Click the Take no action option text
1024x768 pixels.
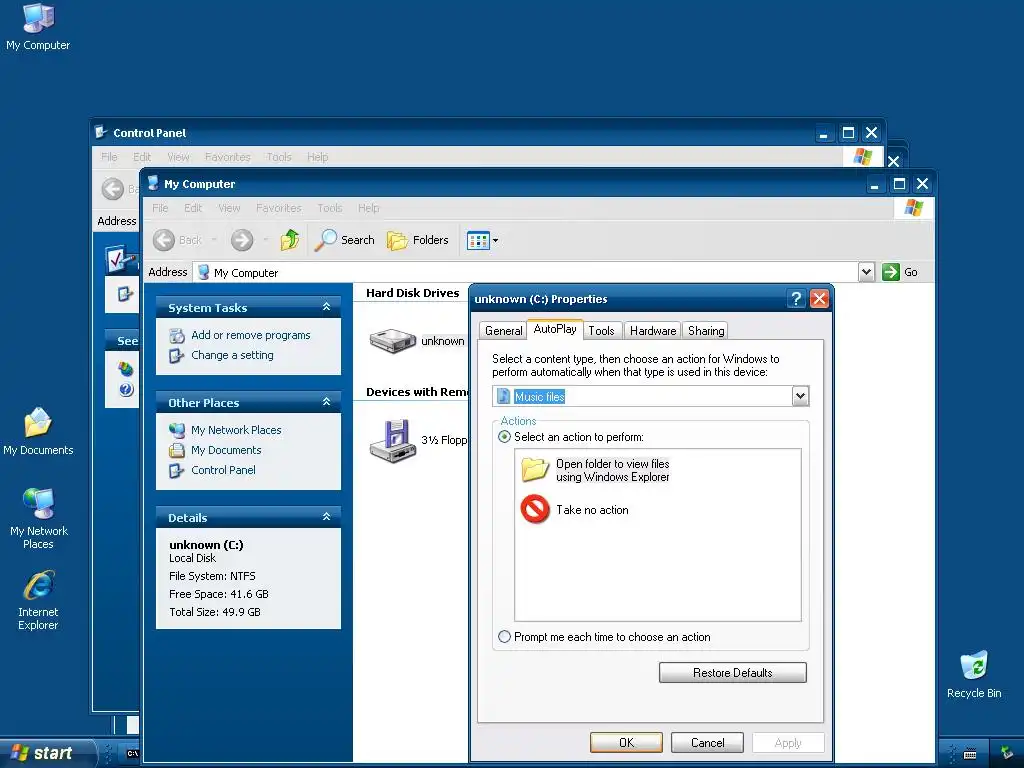(592, 510)
